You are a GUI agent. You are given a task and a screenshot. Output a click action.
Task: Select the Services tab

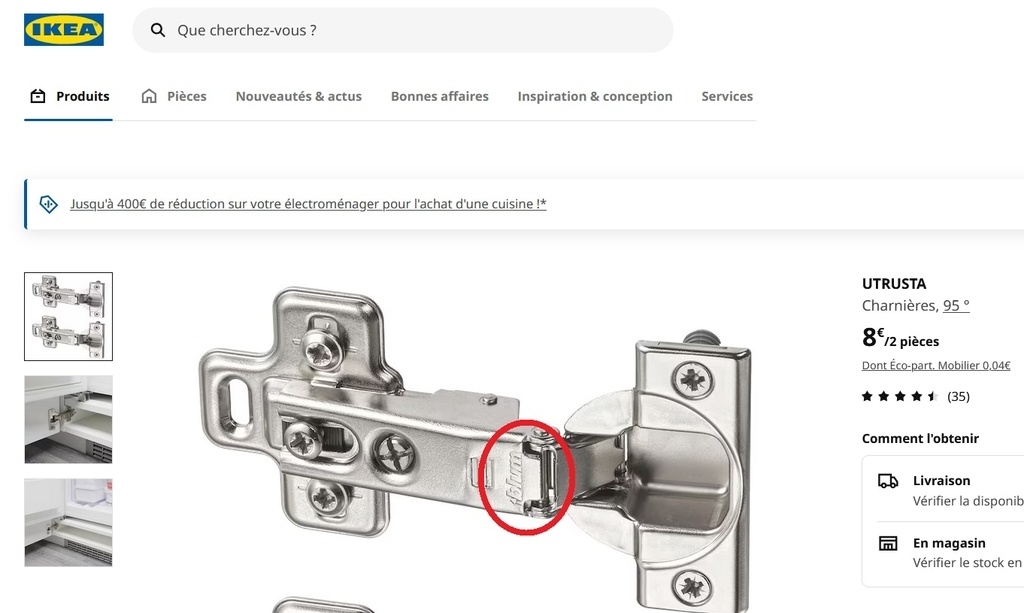click(727, 96)
